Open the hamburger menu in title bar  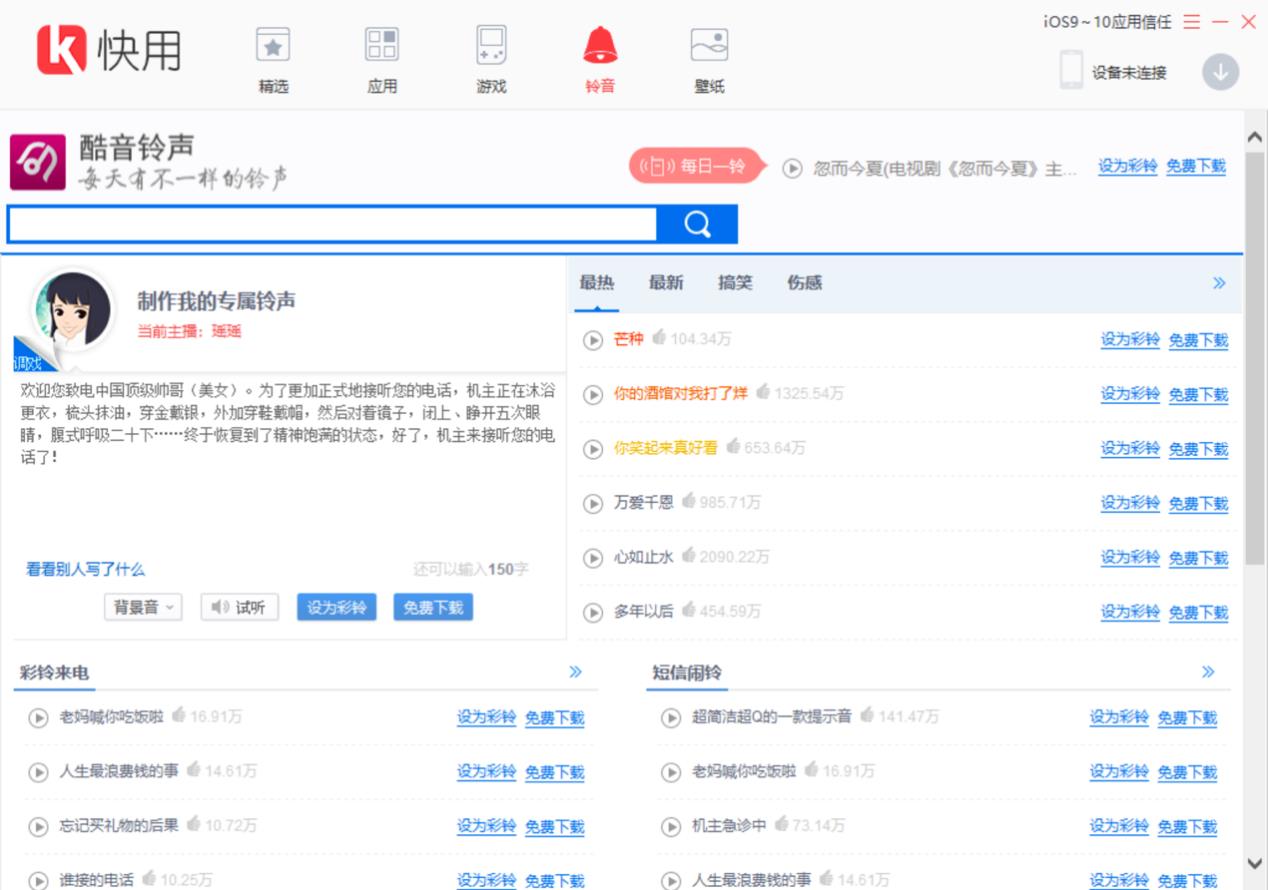(x=1191, y=22)
